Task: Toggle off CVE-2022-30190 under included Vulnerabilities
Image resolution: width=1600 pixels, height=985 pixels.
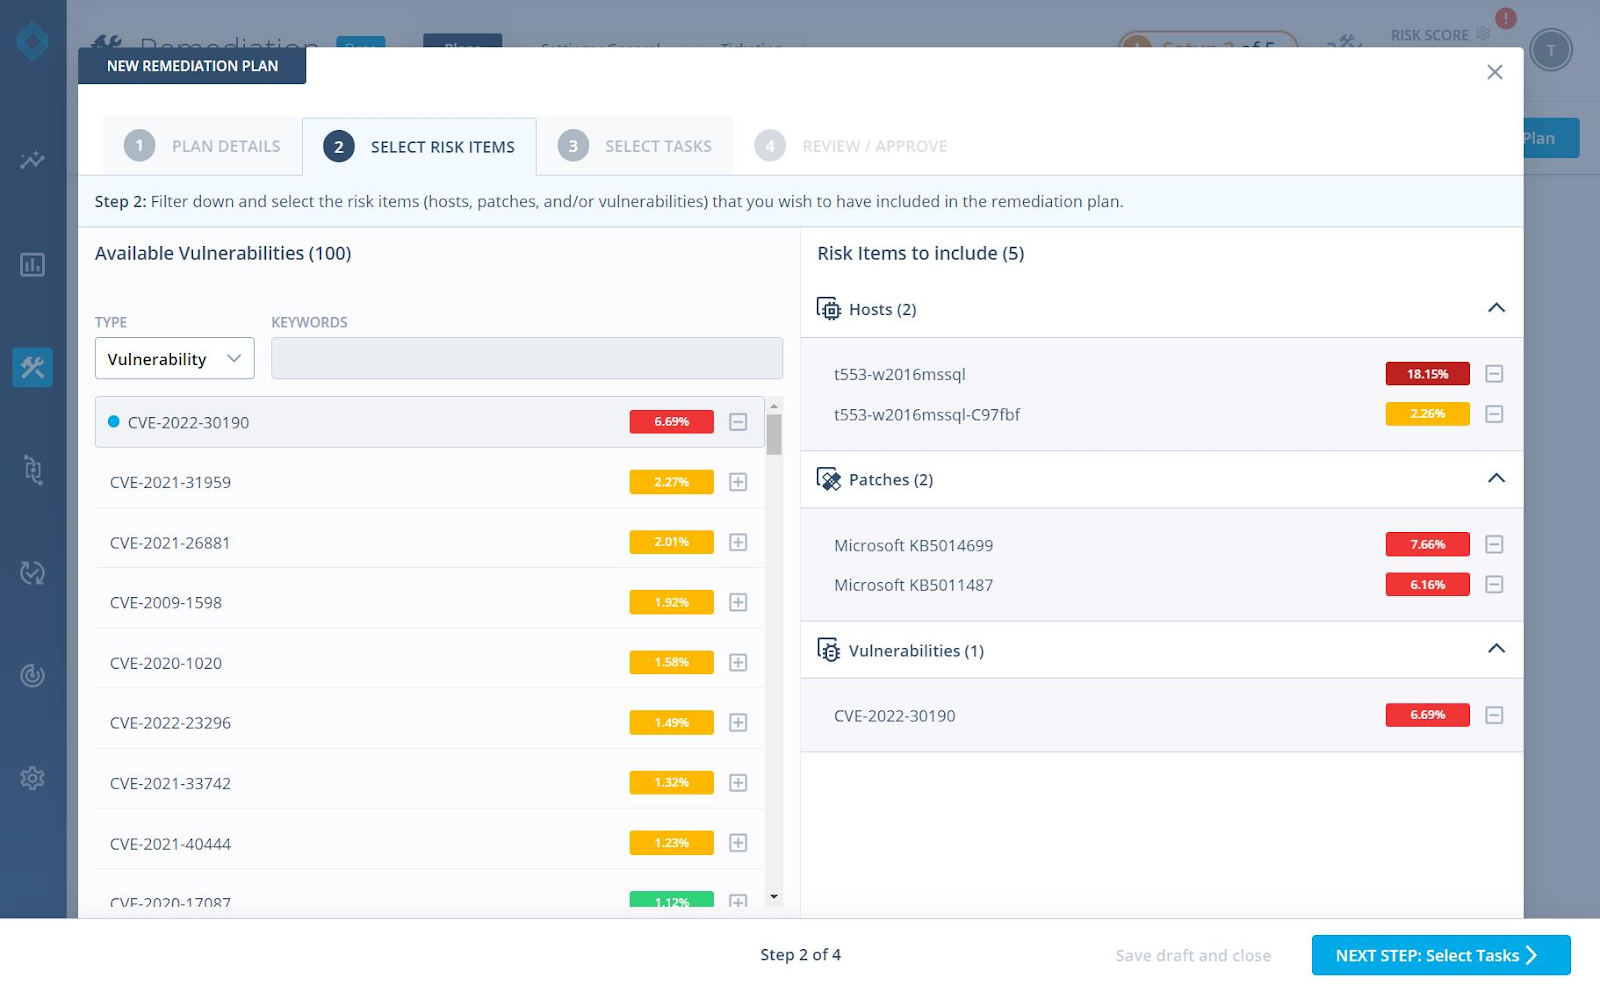Action: (1494, 715)
